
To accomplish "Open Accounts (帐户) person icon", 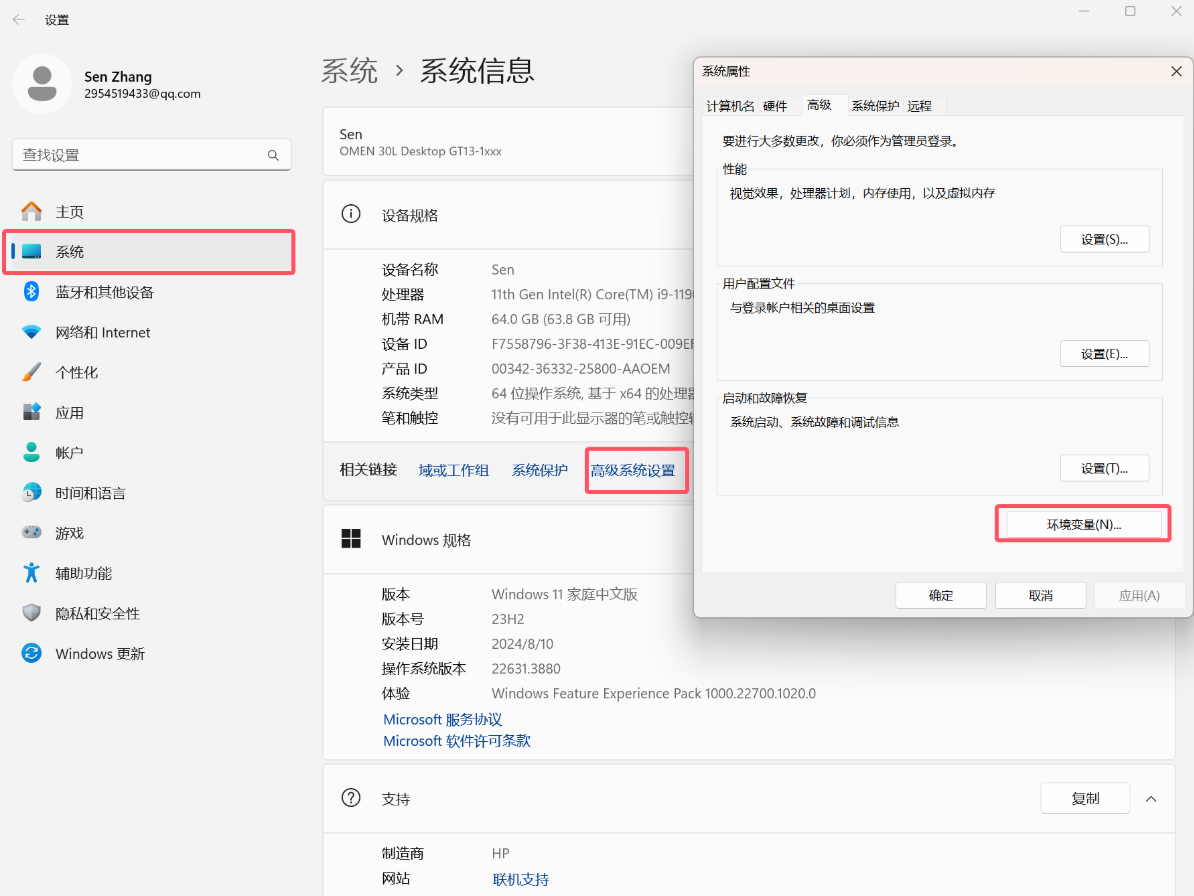I will [x=32, y=453].
